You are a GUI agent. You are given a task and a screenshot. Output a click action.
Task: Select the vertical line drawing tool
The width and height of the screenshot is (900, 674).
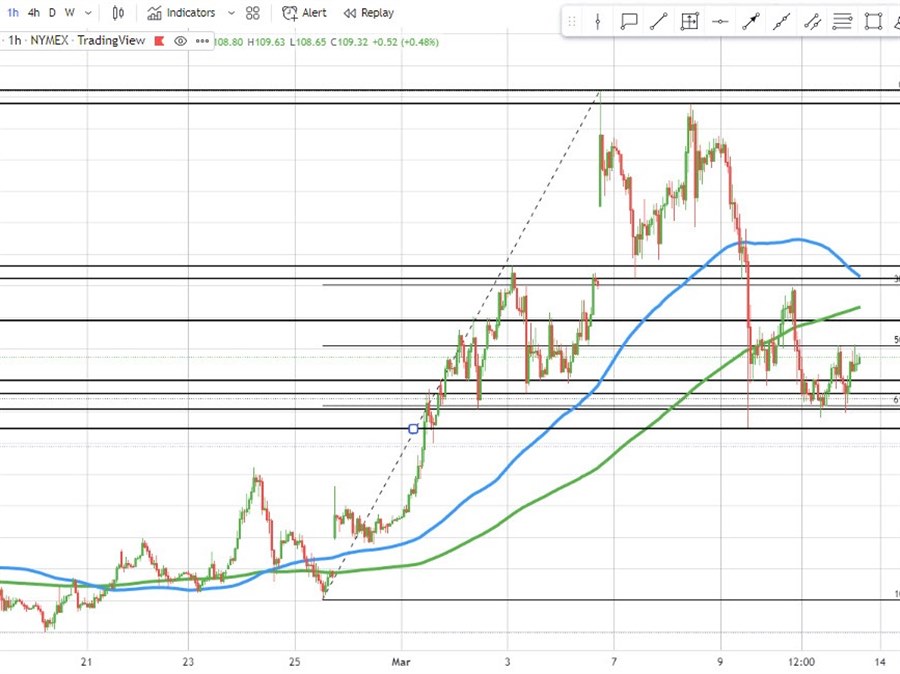pos(598,21)
